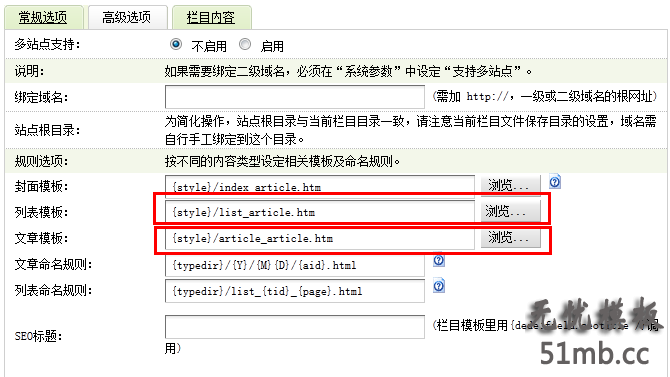Click the 绑定域名 label

click(41, 97)
